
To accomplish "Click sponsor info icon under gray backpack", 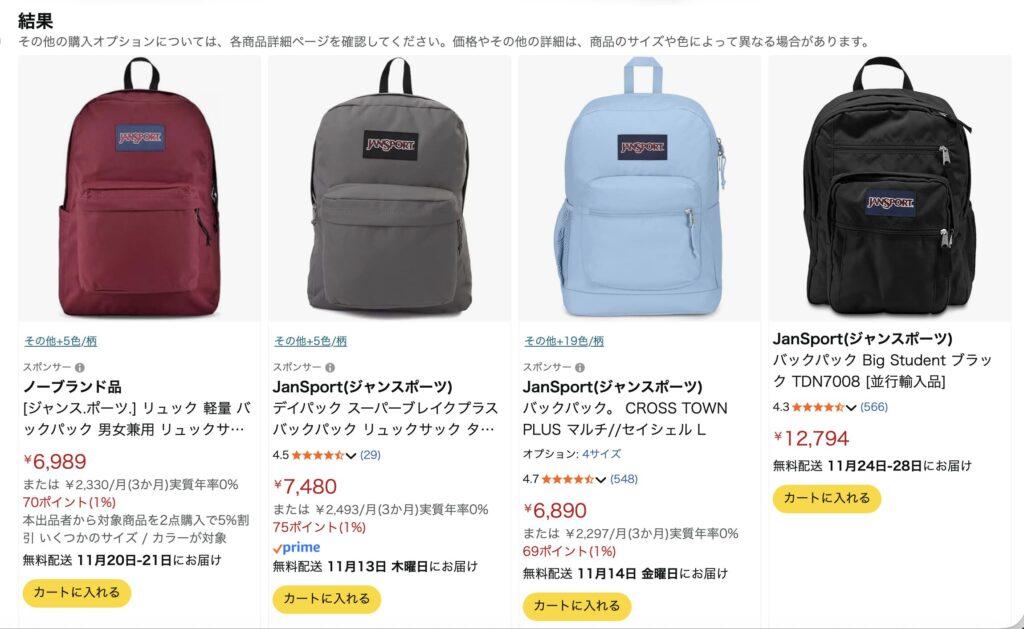I will (330, 368).
